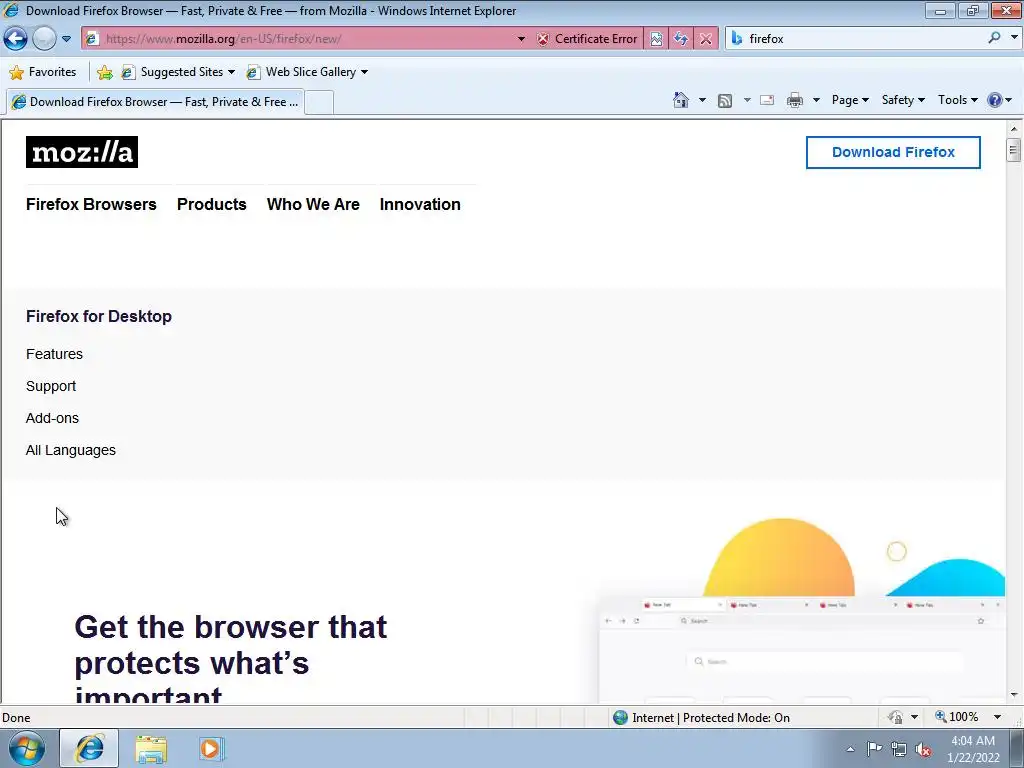Click the RSS feeds icon
Viewport: 1024px width, 768px height.
coord(725,100)
